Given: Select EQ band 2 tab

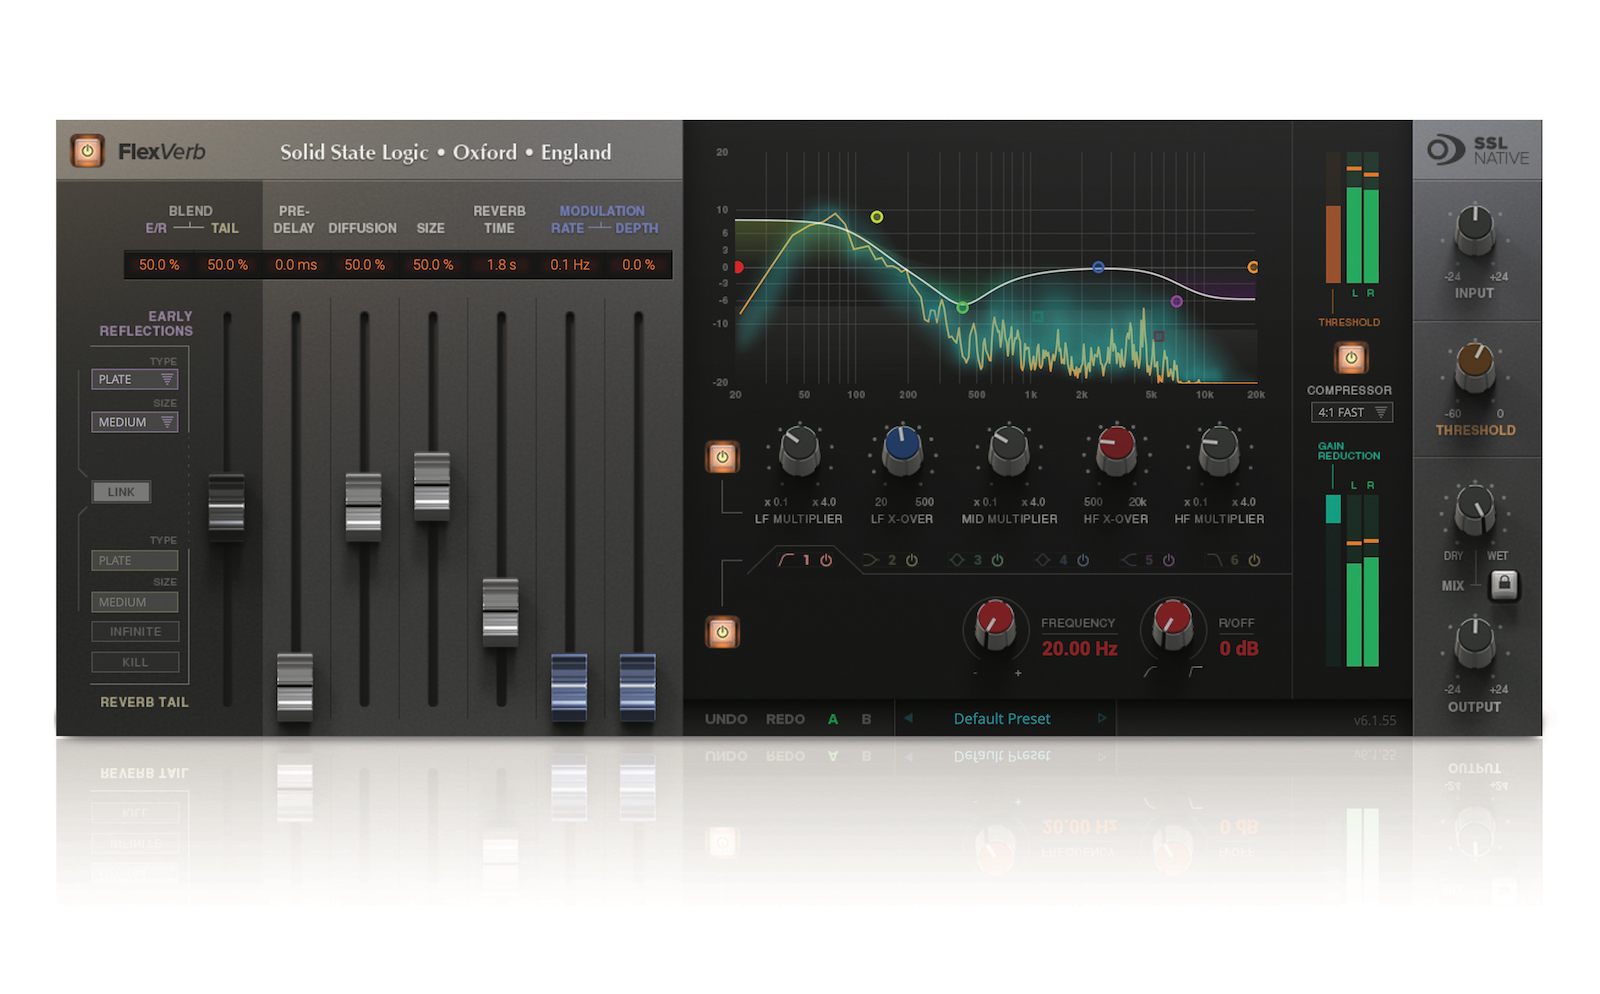Looking at the screenshot, I should click(890, 560).
